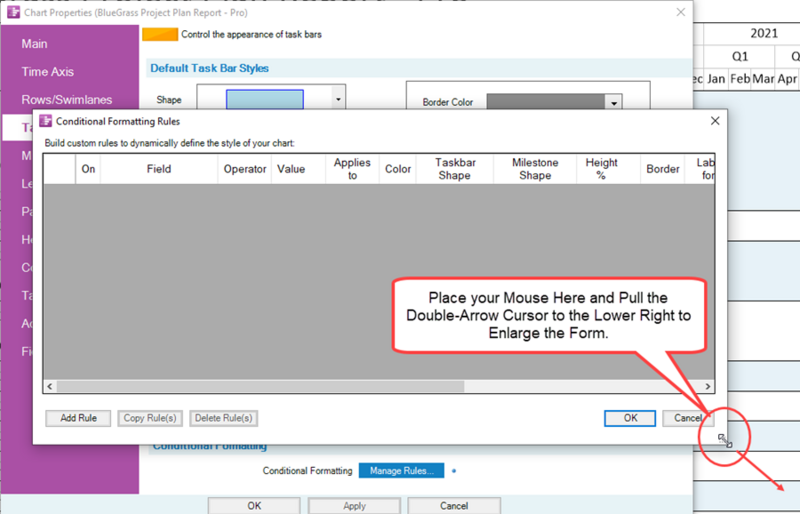Click the gray Border Color swatch
The height and width of the screenshot is (514, 800).
[546, 102]
